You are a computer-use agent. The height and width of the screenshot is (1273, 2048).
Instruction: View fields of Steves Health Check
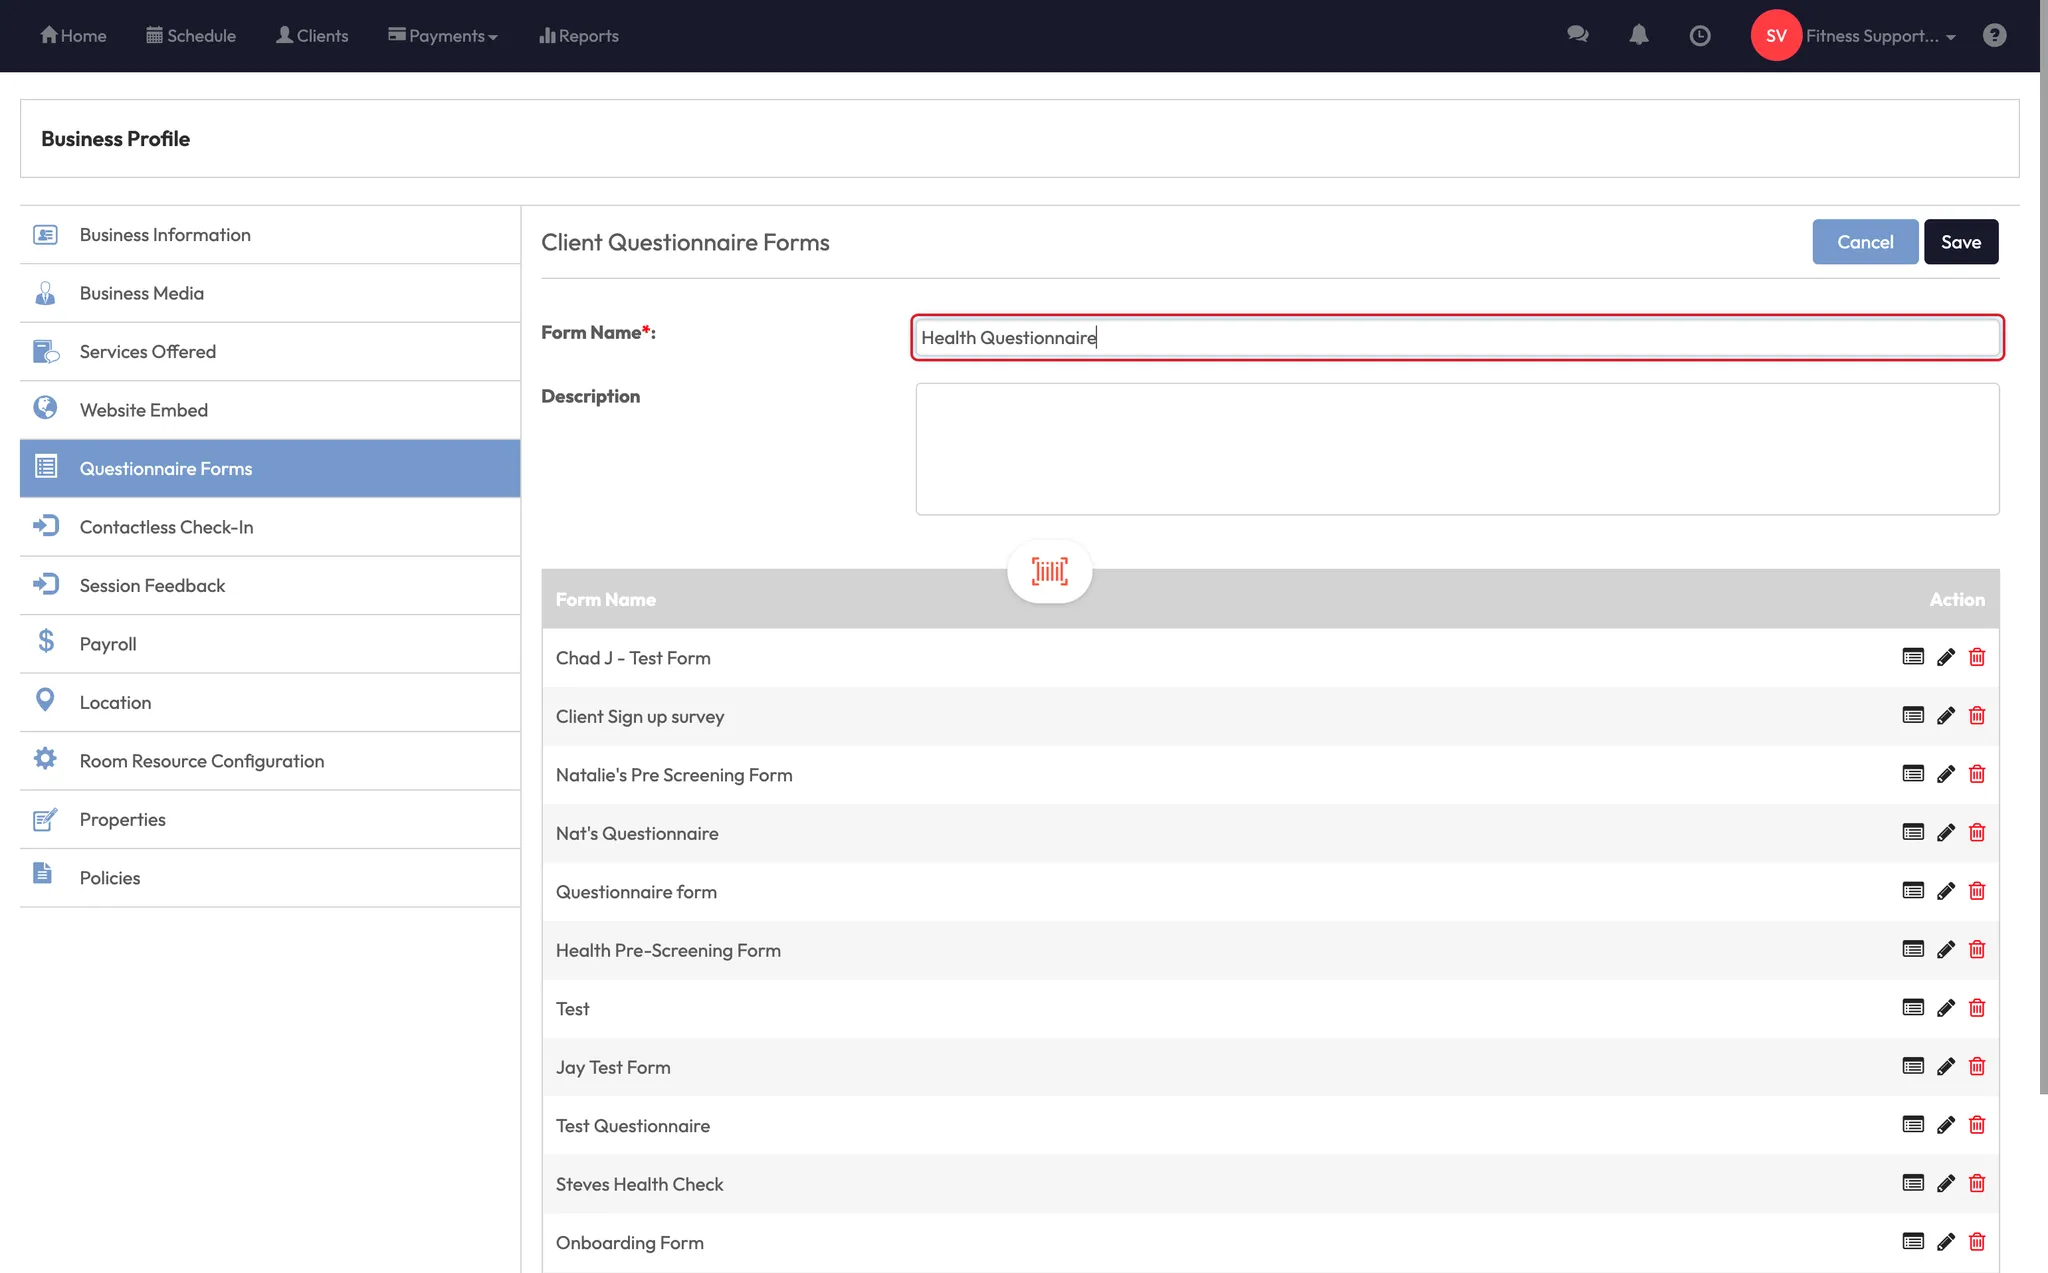click(1912, 1184)
